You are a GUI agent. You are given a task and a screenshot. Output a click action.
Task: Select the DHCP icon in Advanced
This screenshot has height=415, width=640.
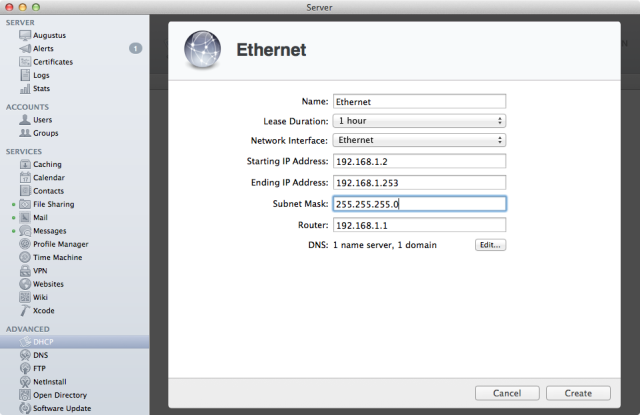25,342
